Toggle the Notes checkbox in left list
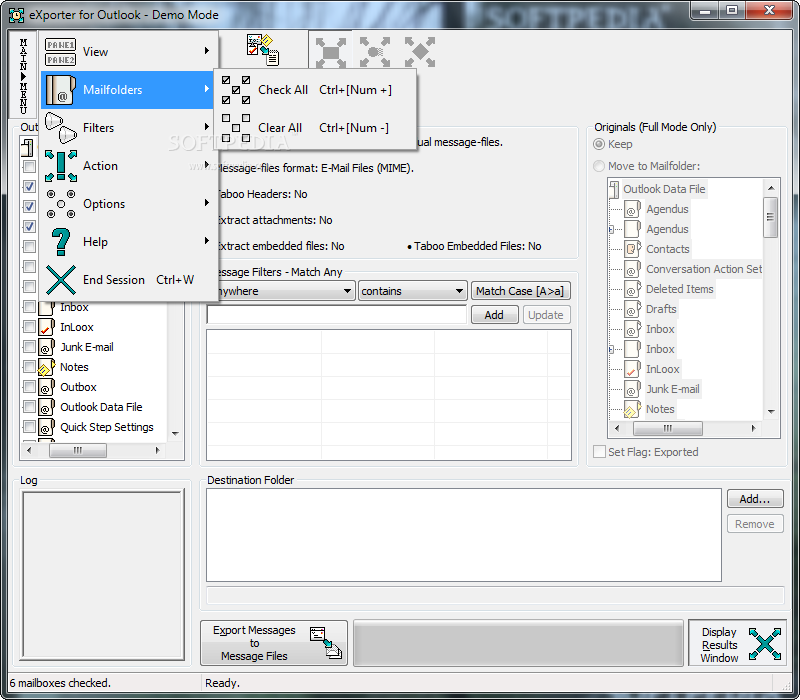This screenshot has height=700, width=800. tap(30, 367)
